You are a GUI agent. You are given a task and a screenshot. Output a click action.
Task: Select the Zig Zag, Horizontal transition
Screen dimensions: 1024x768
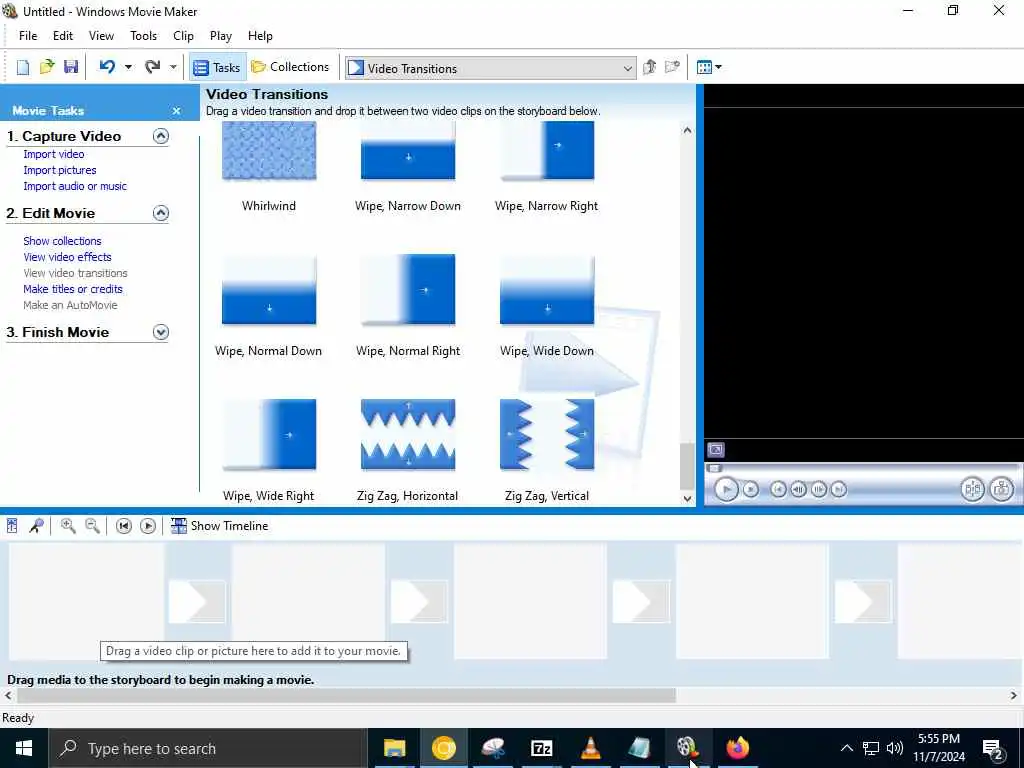[x=408, y=435]
